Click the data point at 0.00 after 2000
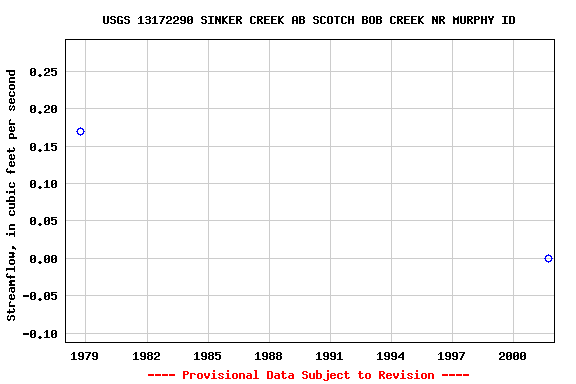This screenshot has height=384, width=576. click(548, 259)
